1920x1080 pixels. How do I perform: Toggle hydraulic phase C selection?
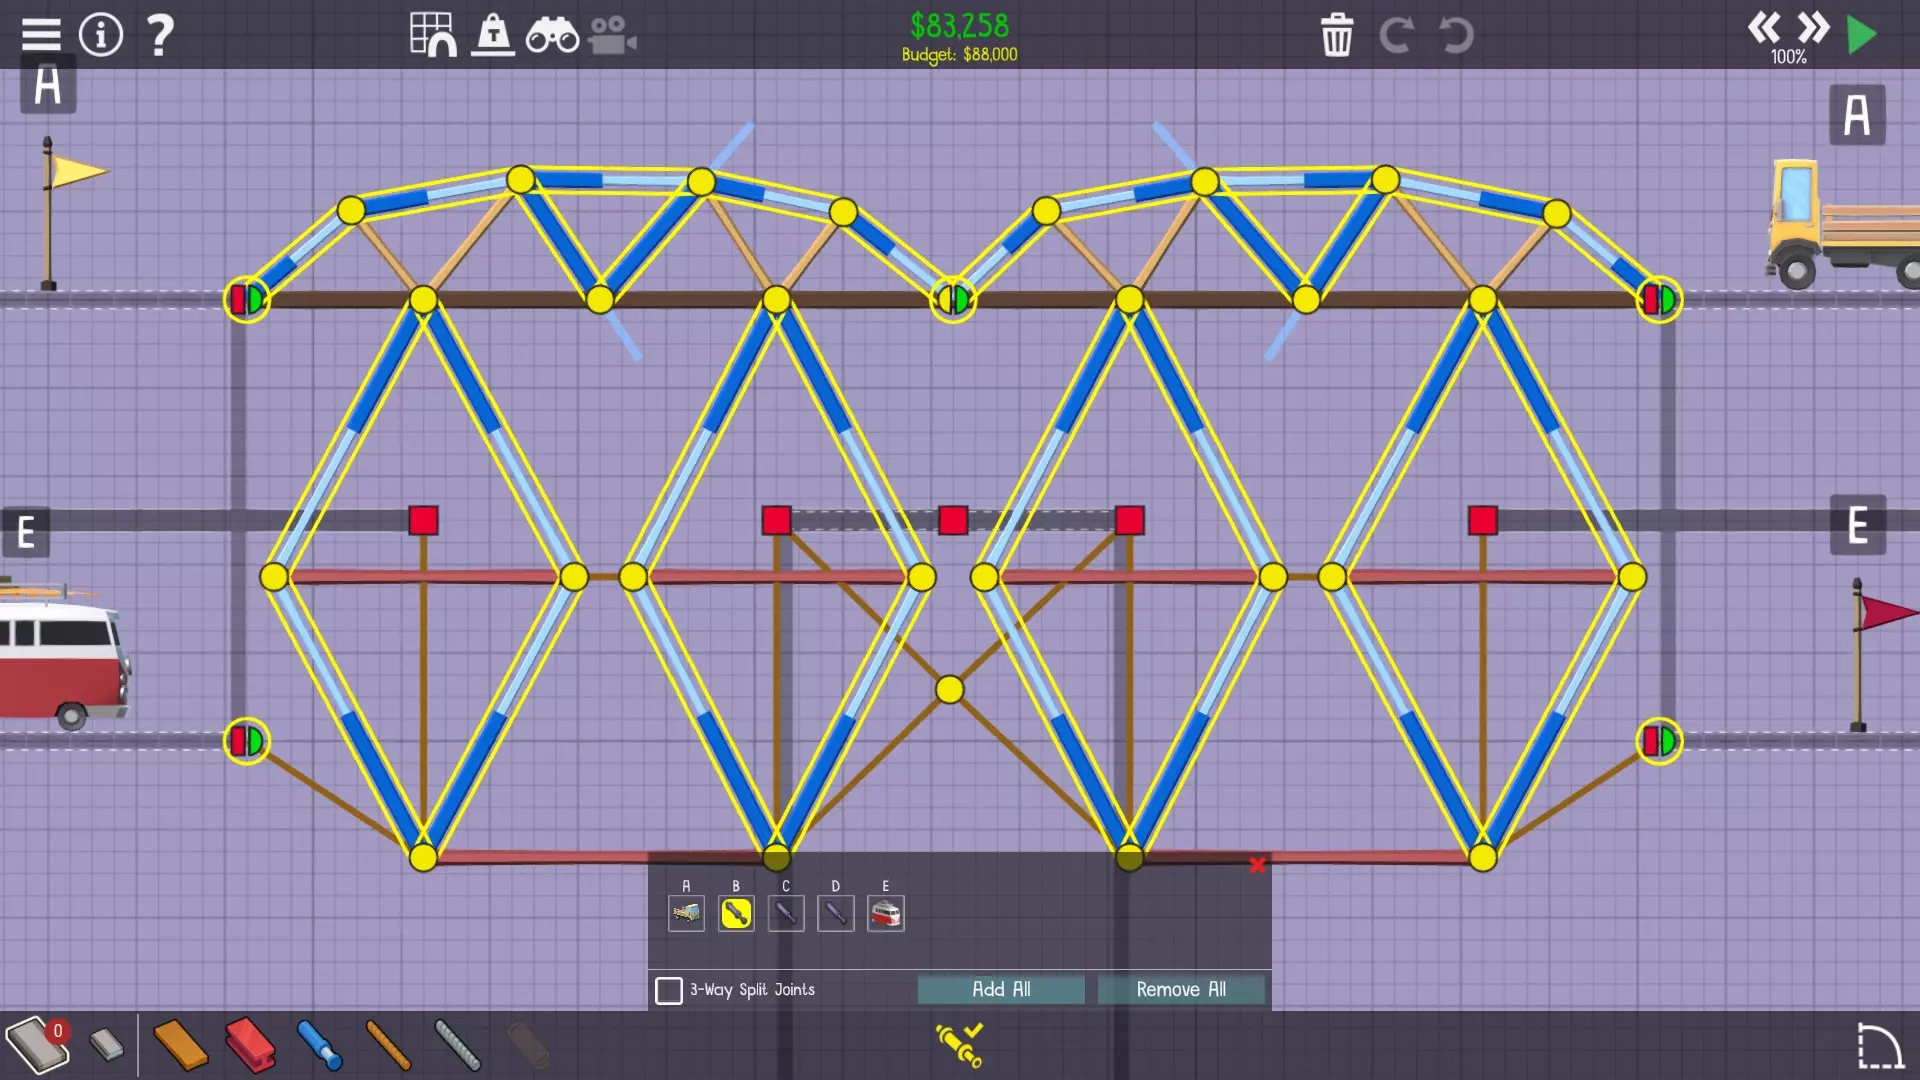(x=786, y=913)
